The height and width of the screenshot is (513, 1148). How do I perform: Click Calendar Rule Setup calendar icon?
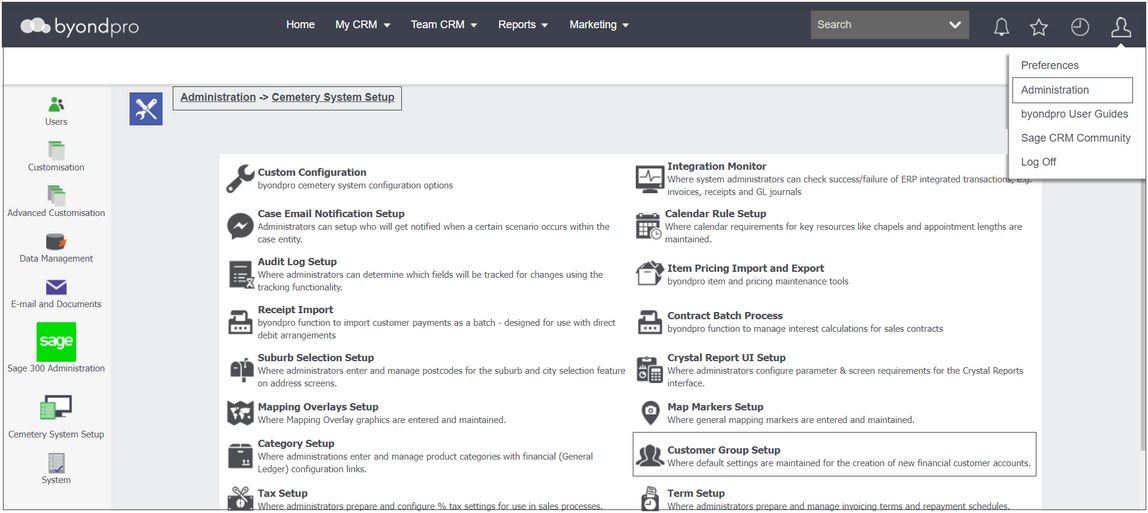(x=649, y=226)
